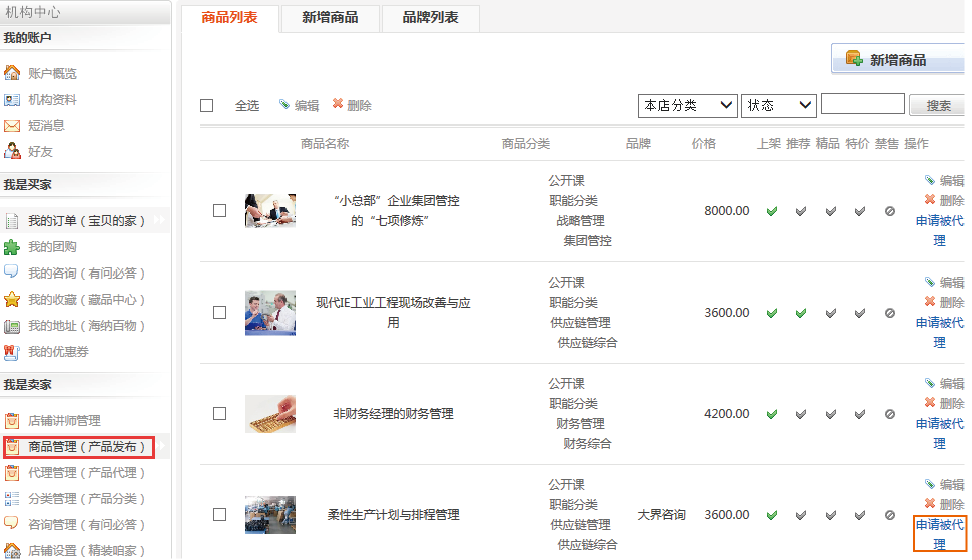This screenshot has height=560, width=972.
Task: Click green 上架 checkmark for 非财务经理的财务管理
Action: pos(771,414)
